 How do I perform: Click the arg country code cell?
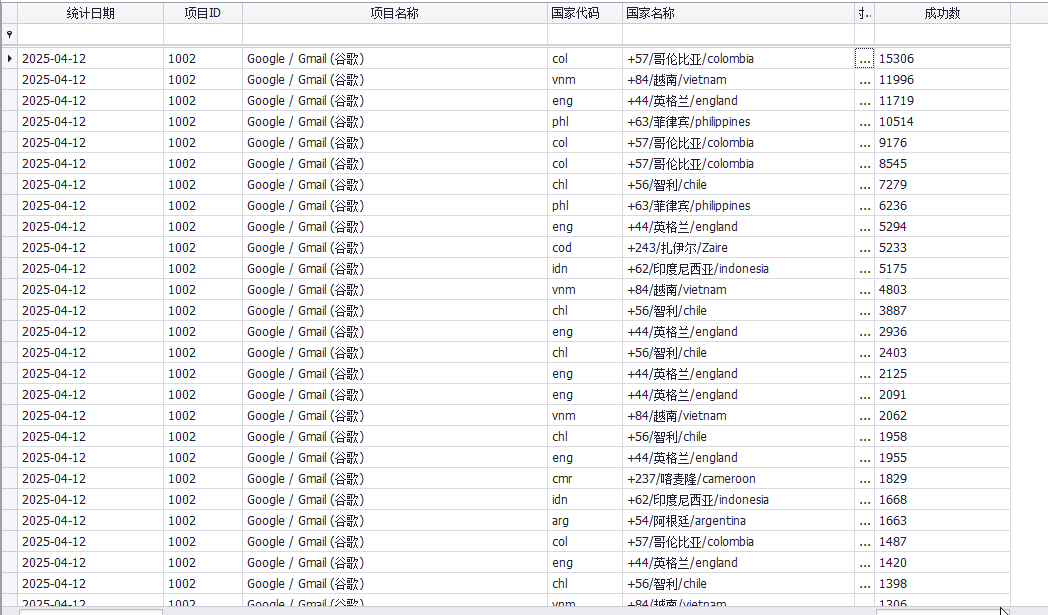[x=584, y=521]
